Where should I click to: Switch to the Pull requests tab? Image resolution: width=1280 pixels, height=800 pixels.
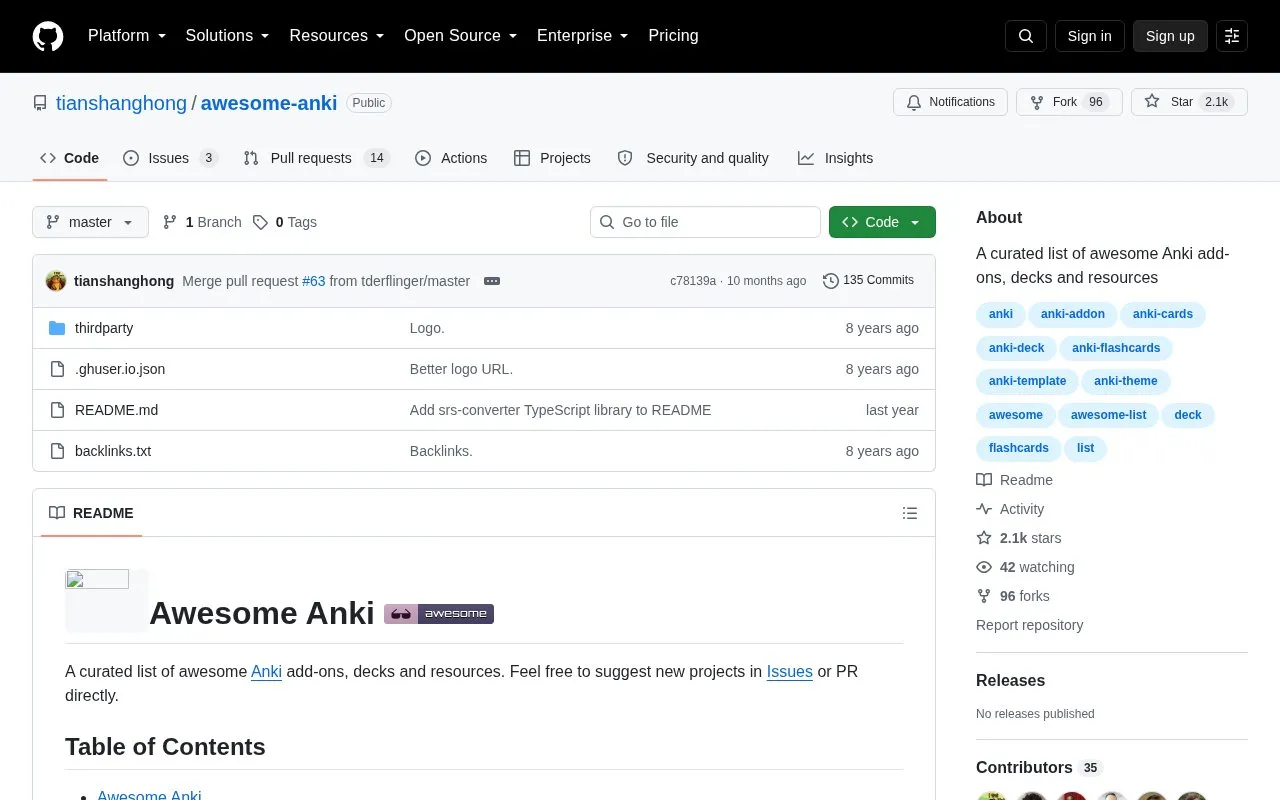click(316, 158)
